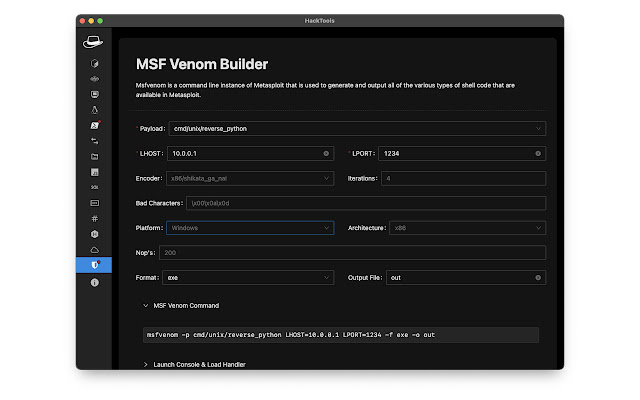Open the Data Encoding icon
The image size is (640, 400).
coord(94,203)
